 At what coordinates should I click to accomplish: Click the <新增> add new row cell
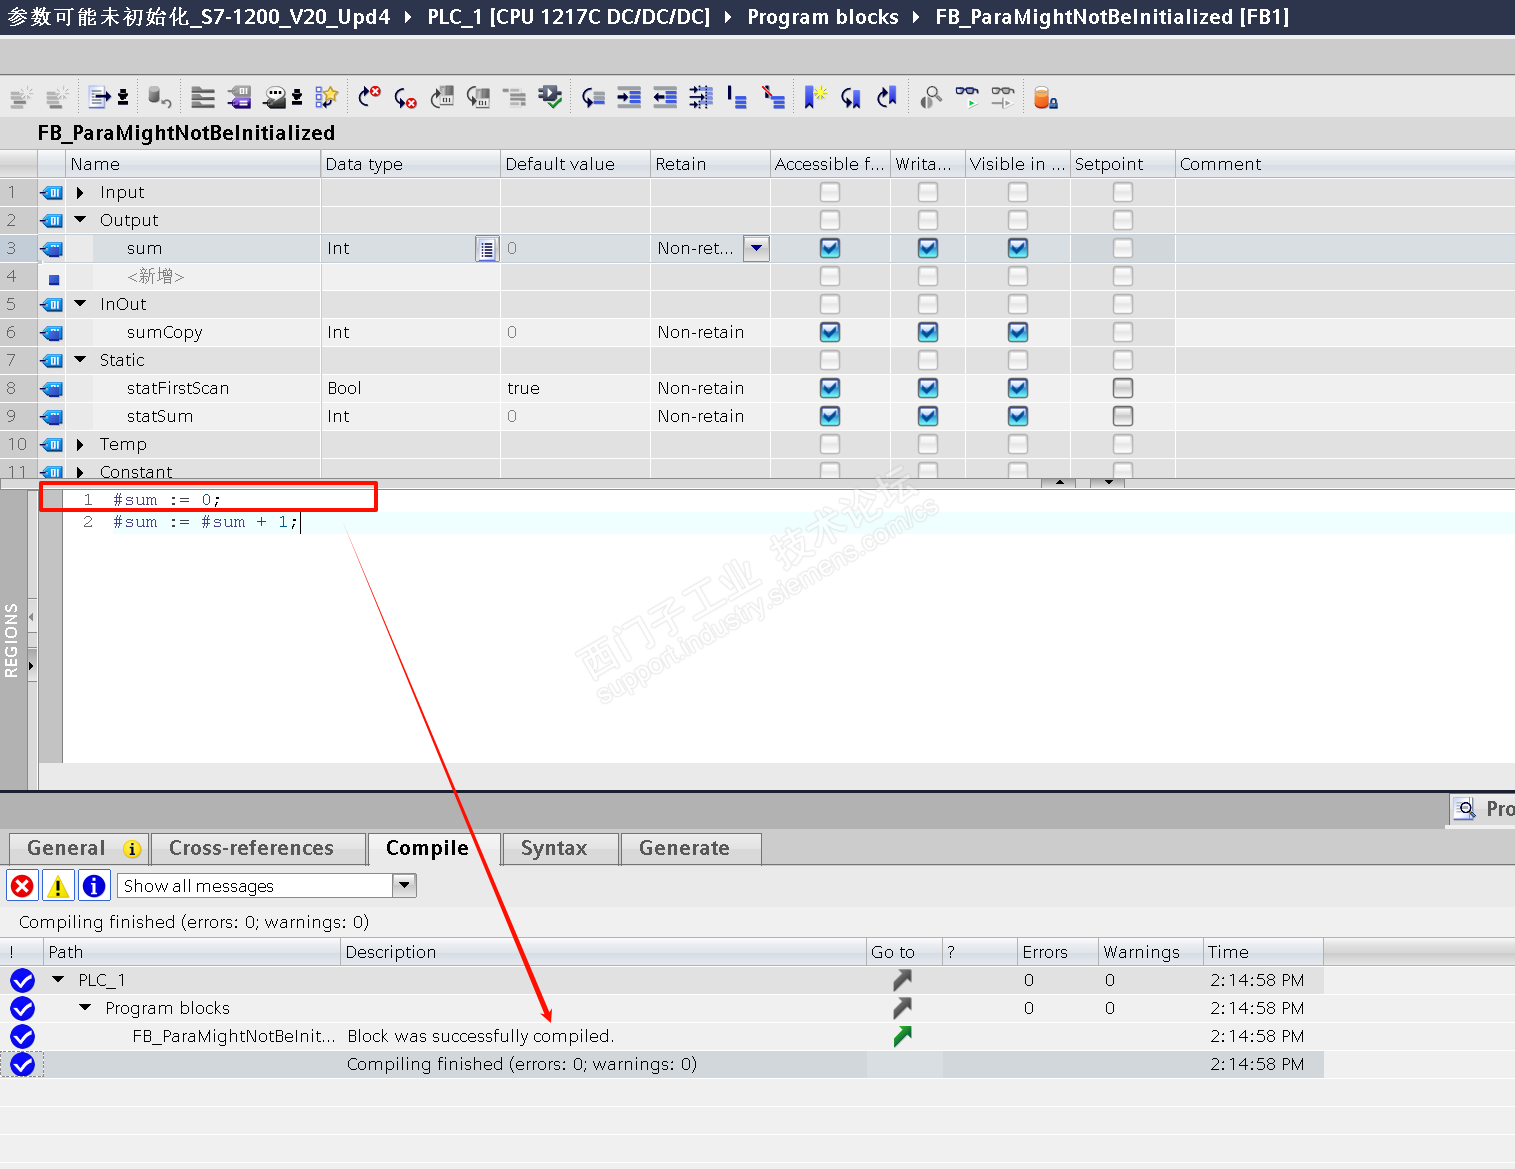pos(156,276)
